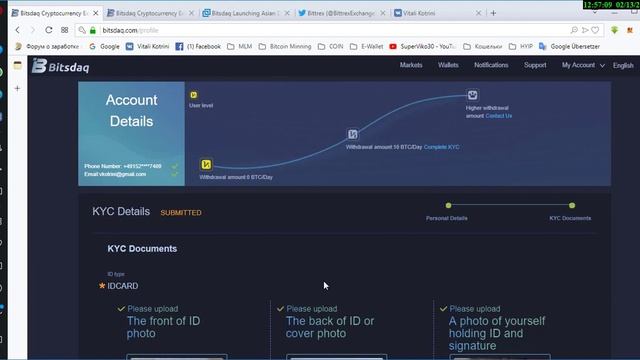Open the My Account dropdown
Screen dimensions: 640x360
click(x=583, y=65)
